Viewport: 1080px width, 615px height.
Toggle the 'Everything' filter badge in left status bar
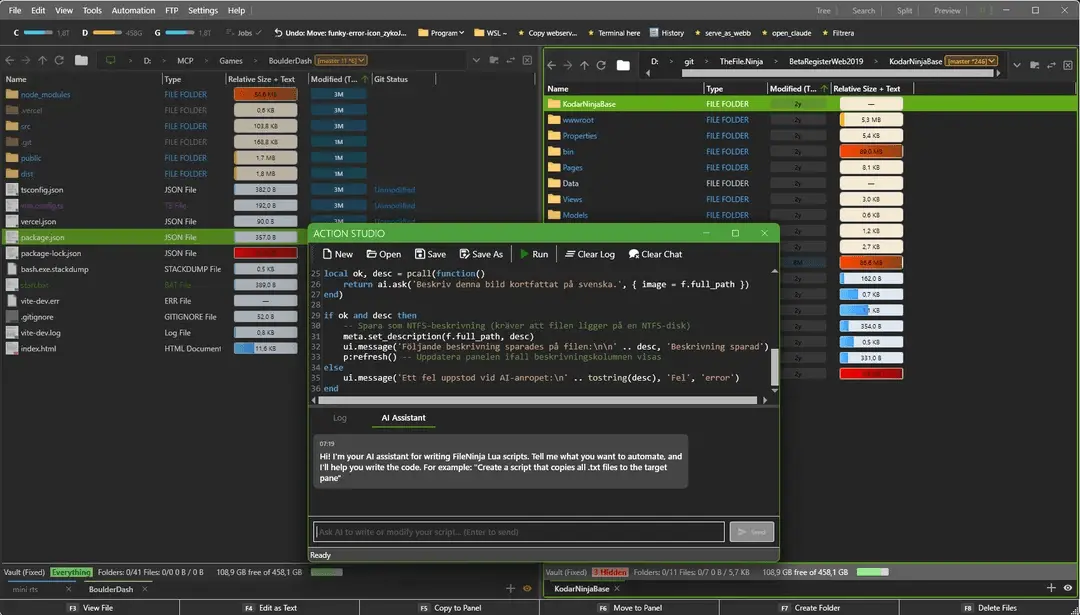tap(70, 572)
